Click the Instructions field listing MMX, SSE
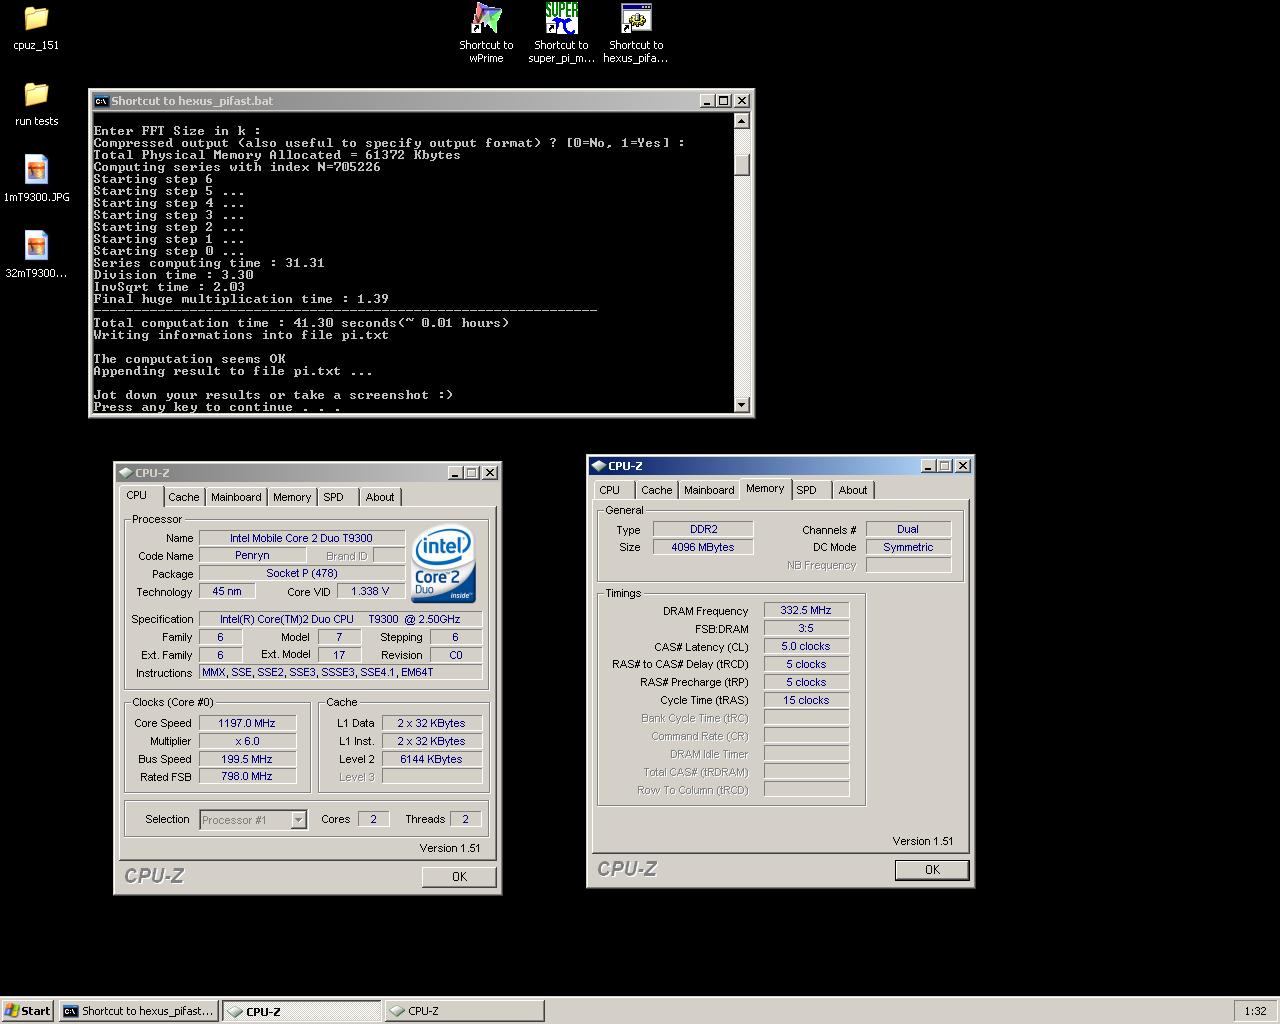Viewport: 1280px width, 1024px height. (x=340, y=673)
